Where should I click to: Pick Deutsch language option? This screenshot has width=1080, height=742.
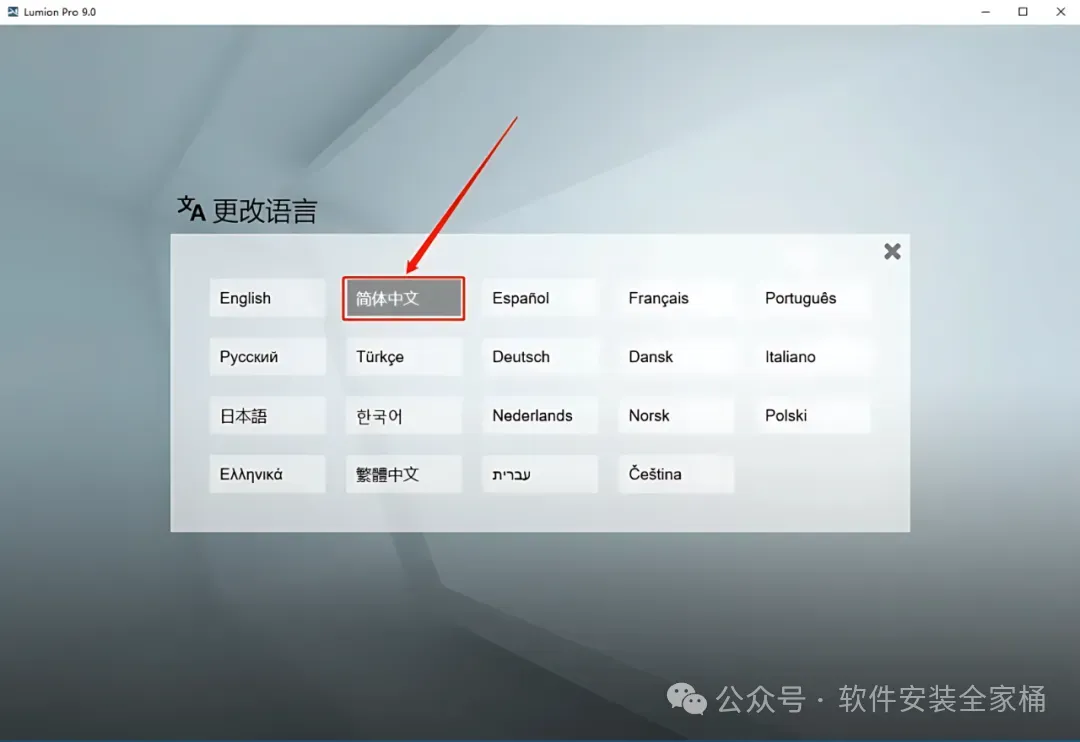pyautogui.click(x=540, y=357)
